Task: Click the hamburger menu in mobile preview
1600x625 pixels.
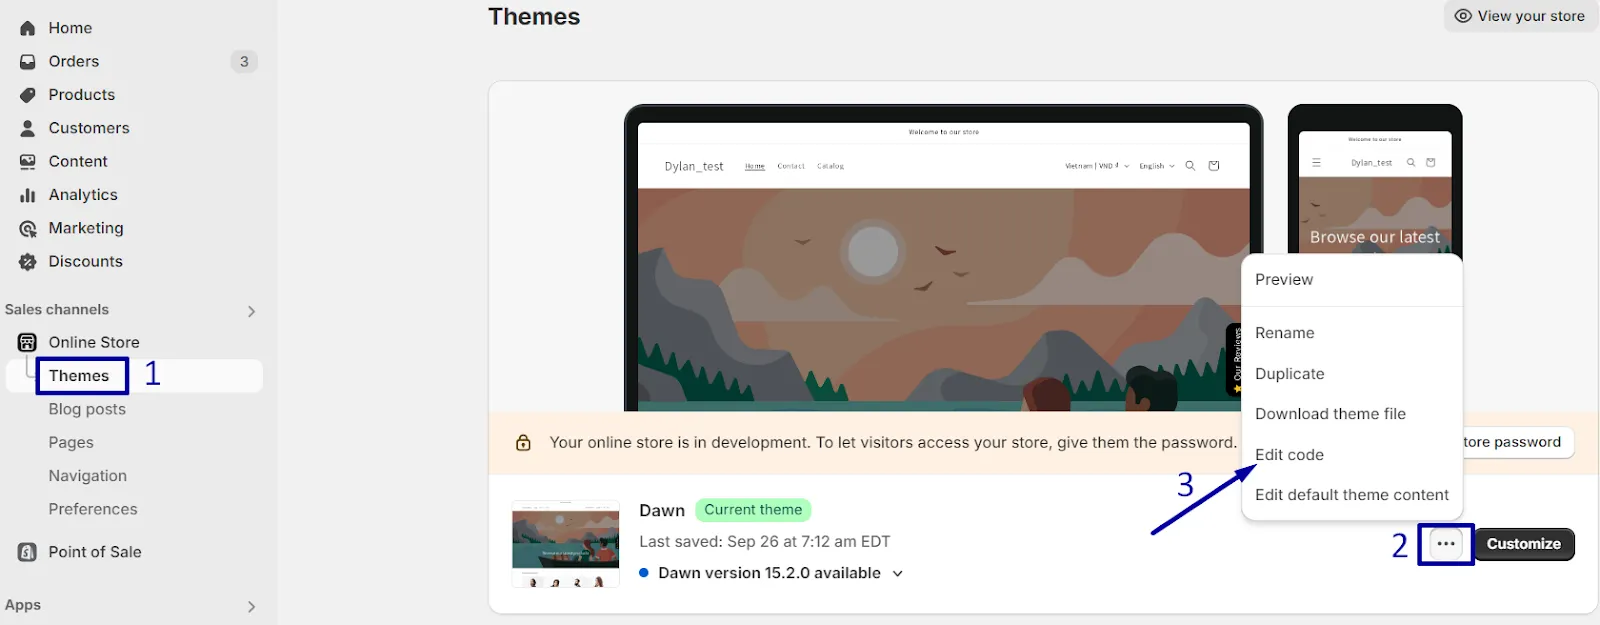Action: 1316,162
